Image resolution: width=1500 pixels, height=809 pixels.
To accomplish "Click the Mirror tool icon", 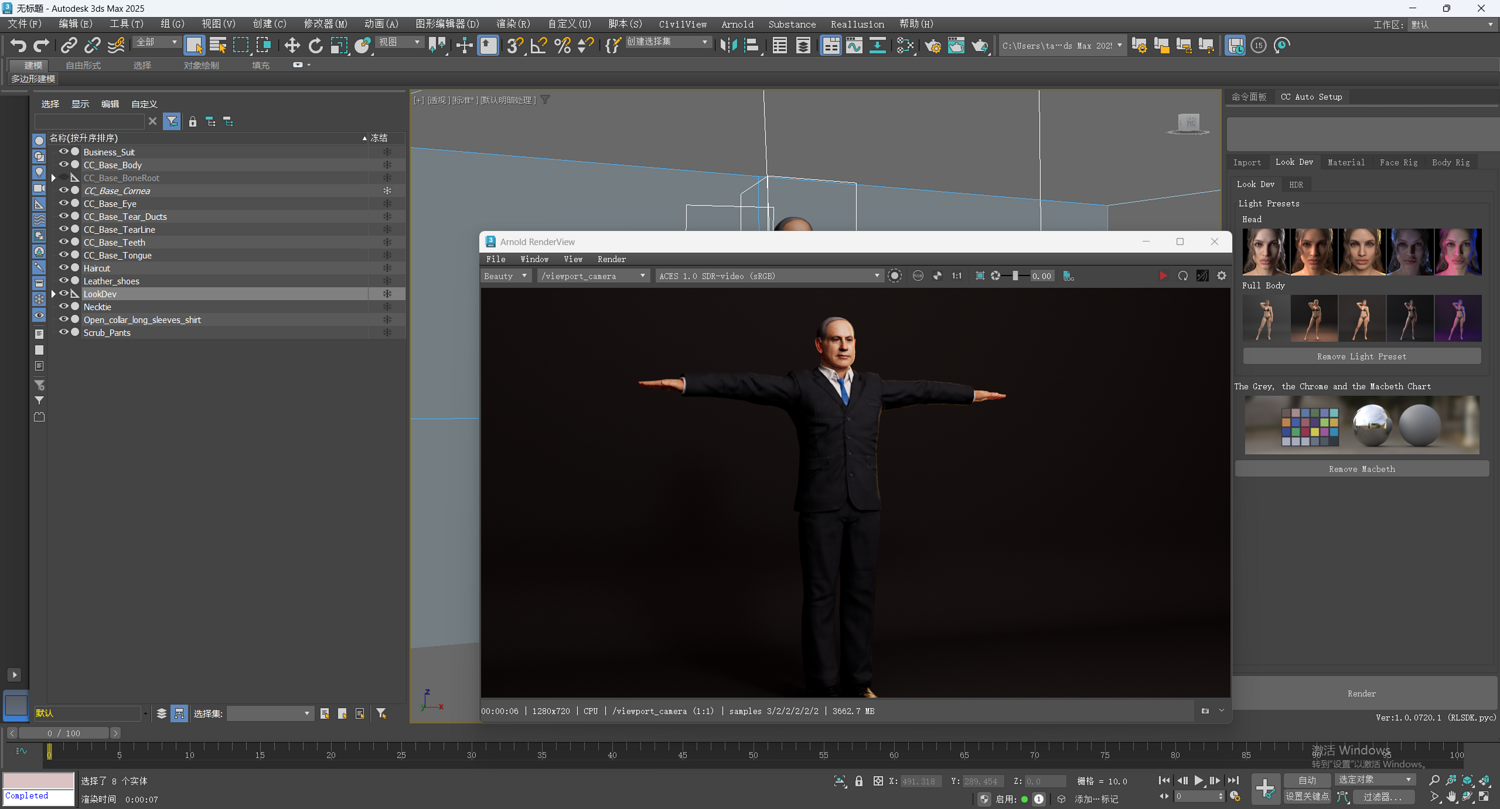I will tap(728, 45).
